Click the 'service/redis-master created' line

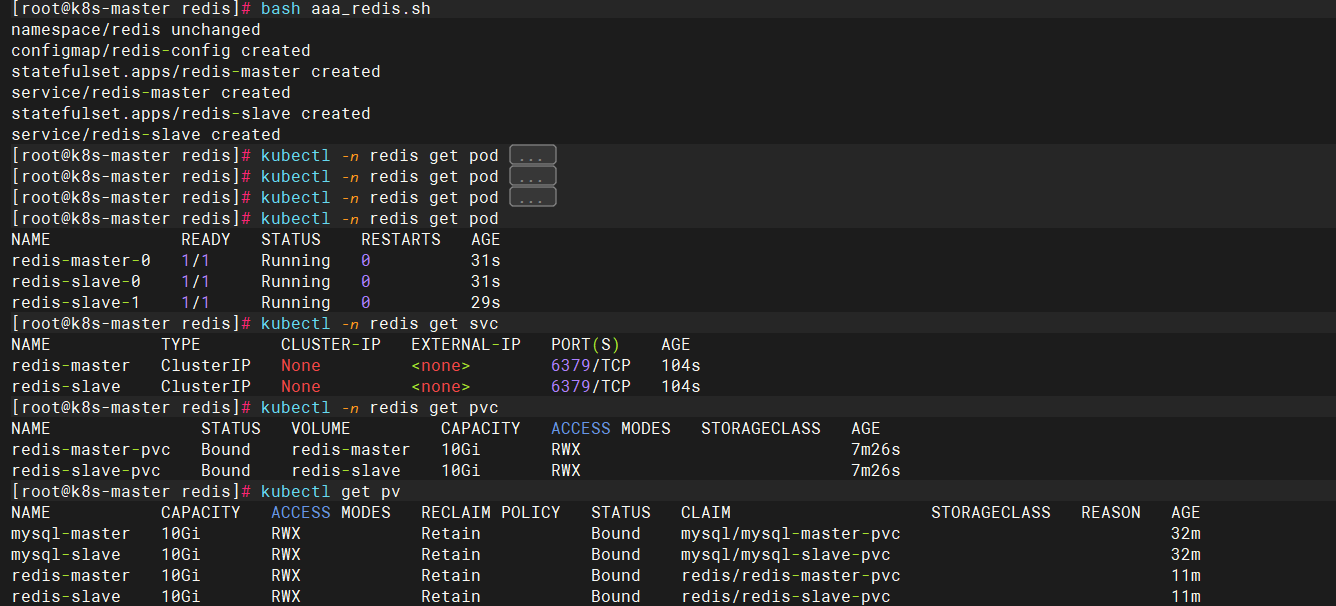click(151, 92)
